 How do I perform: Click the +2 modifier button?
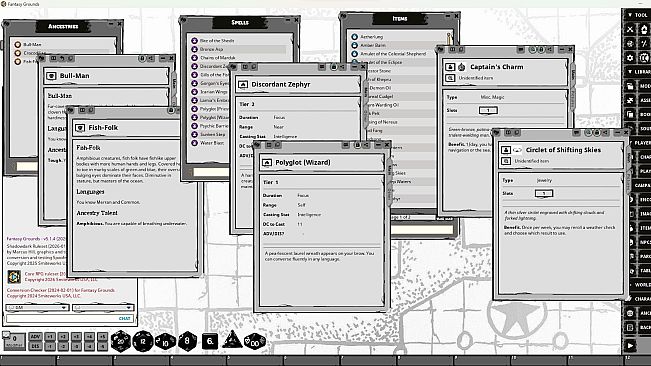pyautogui.click(x=63, y=337)
